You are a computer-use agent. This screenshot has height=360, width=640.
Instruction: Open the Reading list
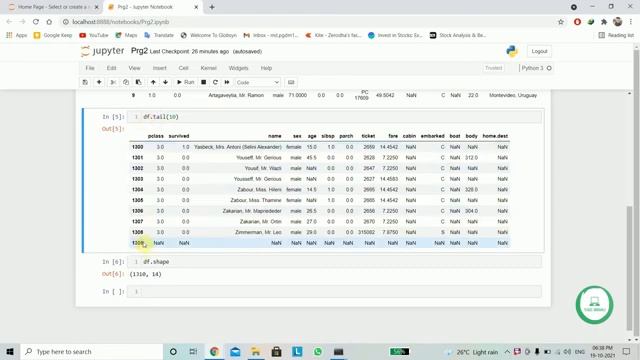(x=616, y=36)
